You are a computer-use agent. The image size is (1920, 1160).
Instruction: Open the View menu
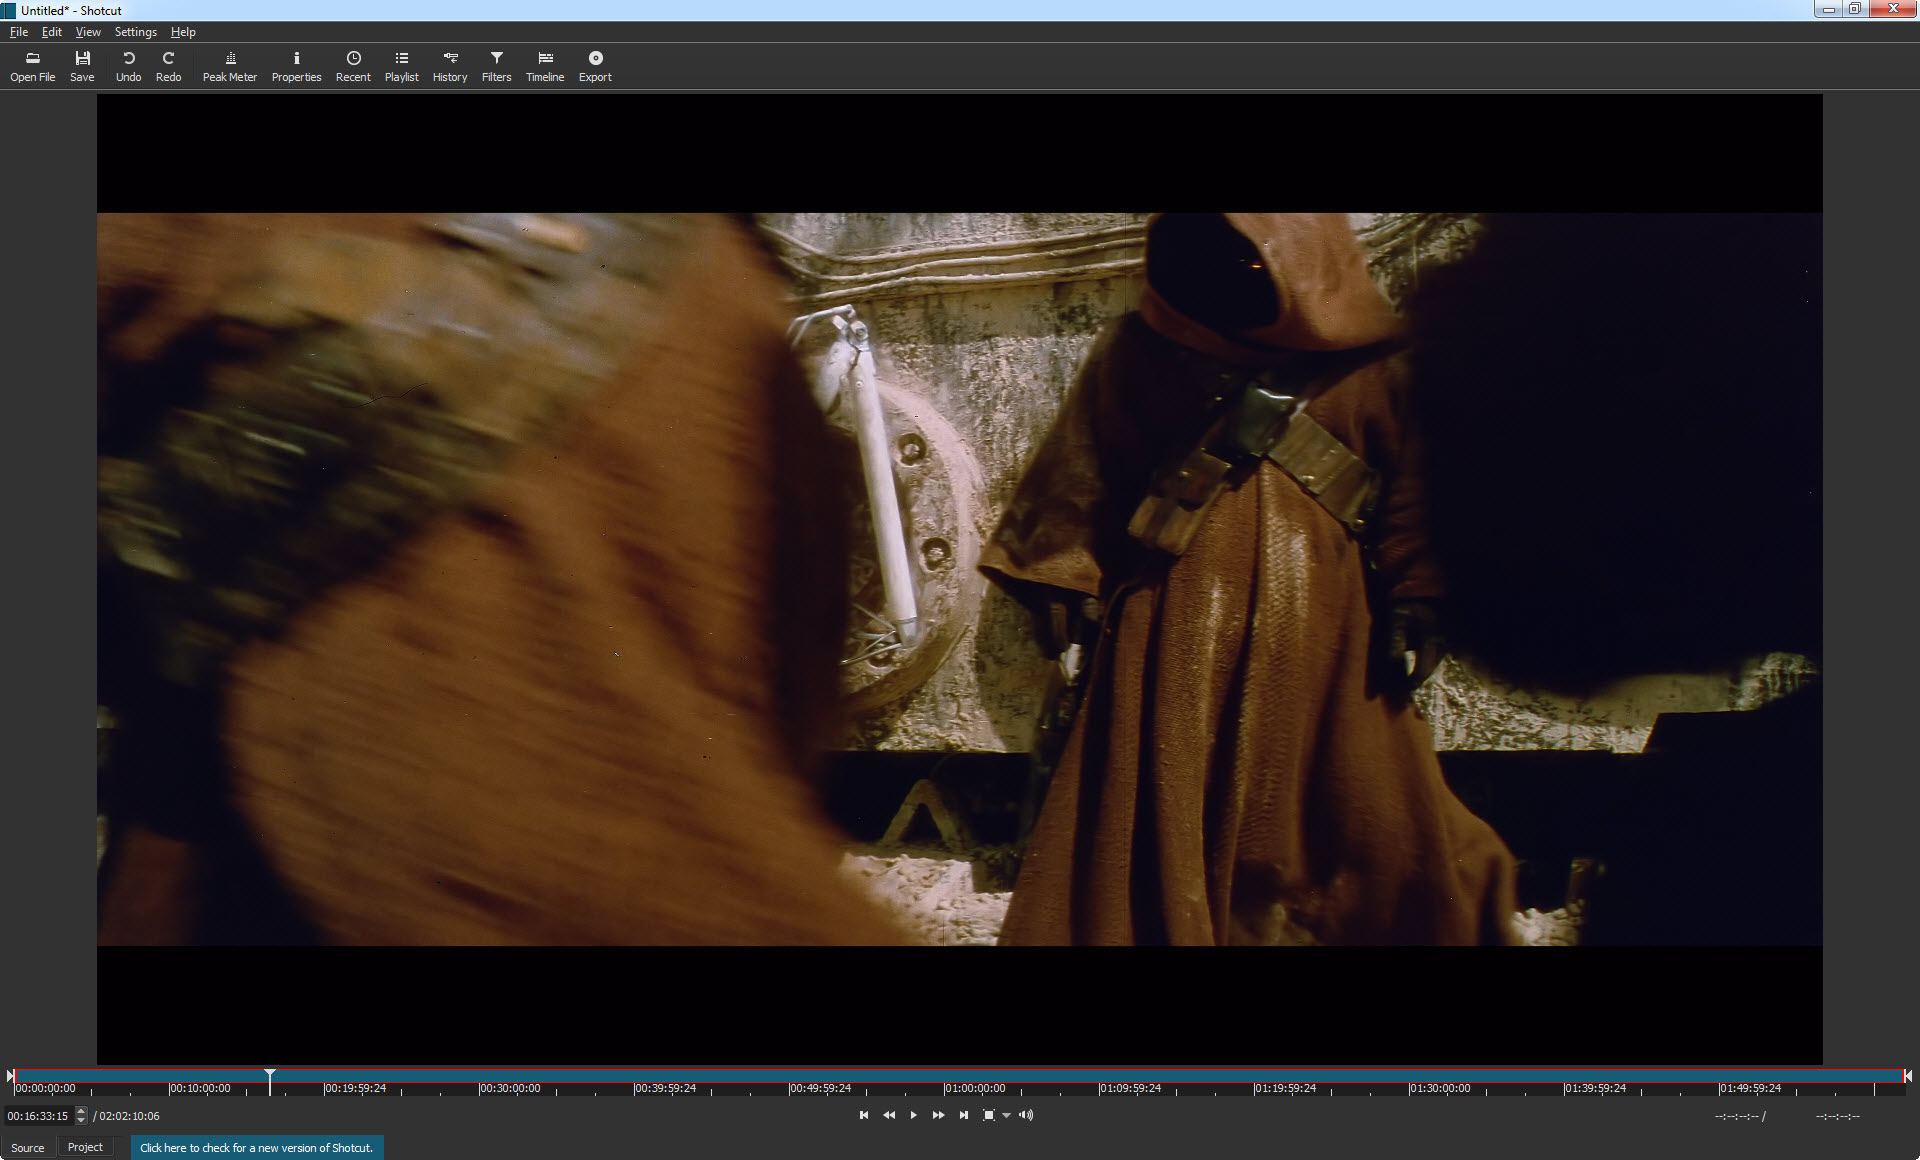(x=88, y=32)
